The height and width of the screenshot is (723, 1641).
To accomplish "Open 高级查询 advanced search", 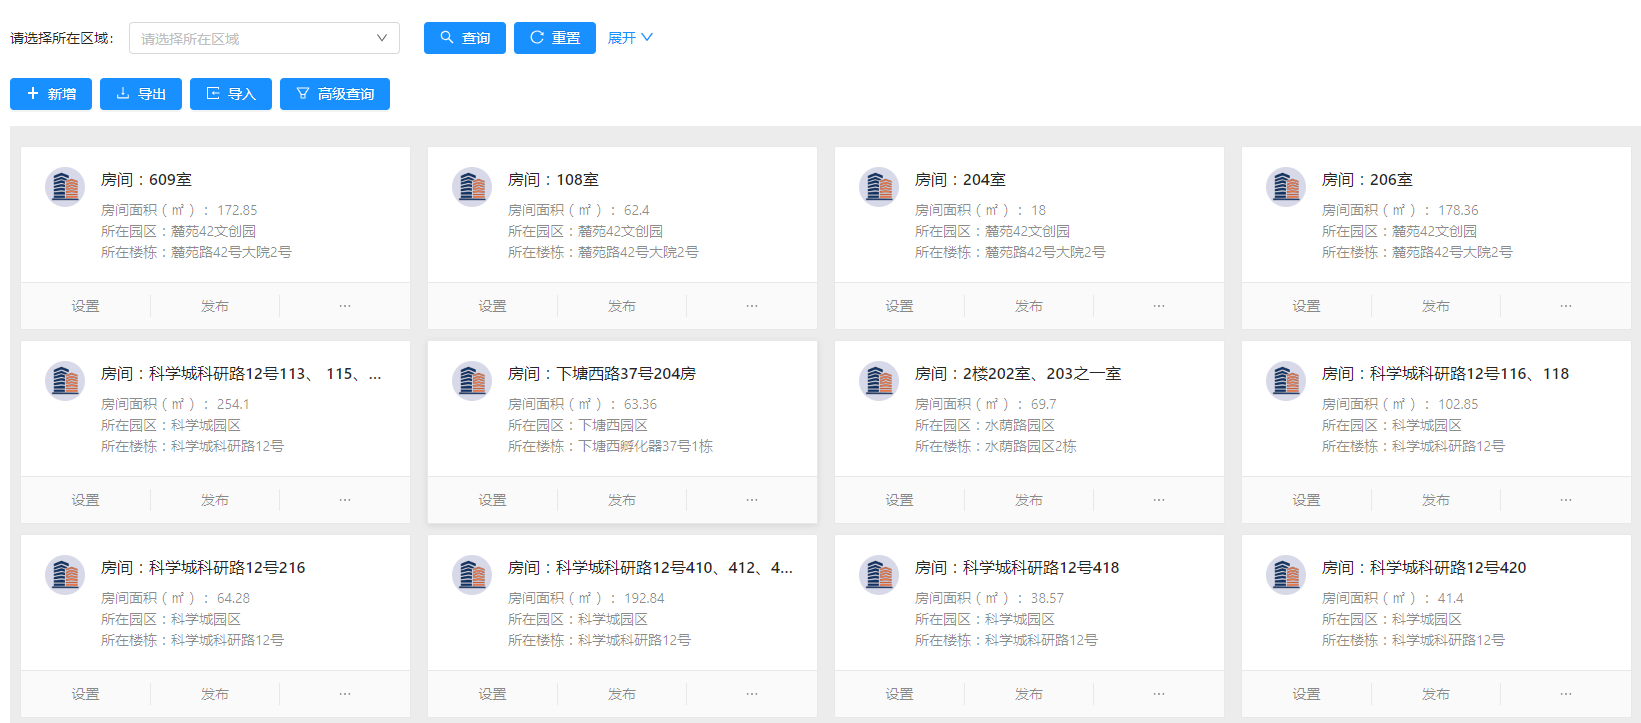I will click(335, 94).
